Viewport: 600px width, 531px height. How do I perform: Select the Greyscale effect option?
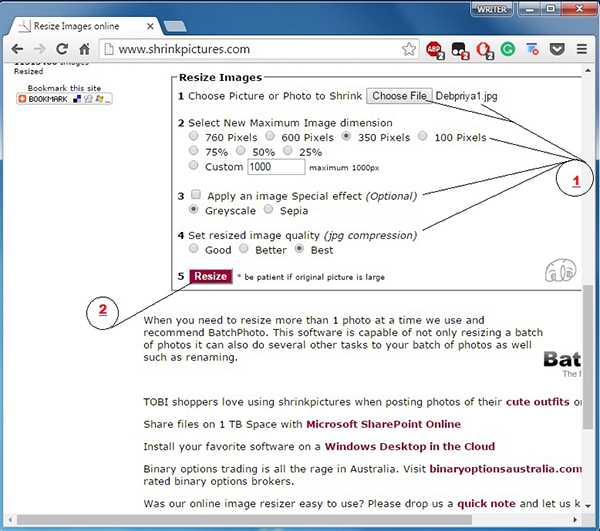(194, 209)
